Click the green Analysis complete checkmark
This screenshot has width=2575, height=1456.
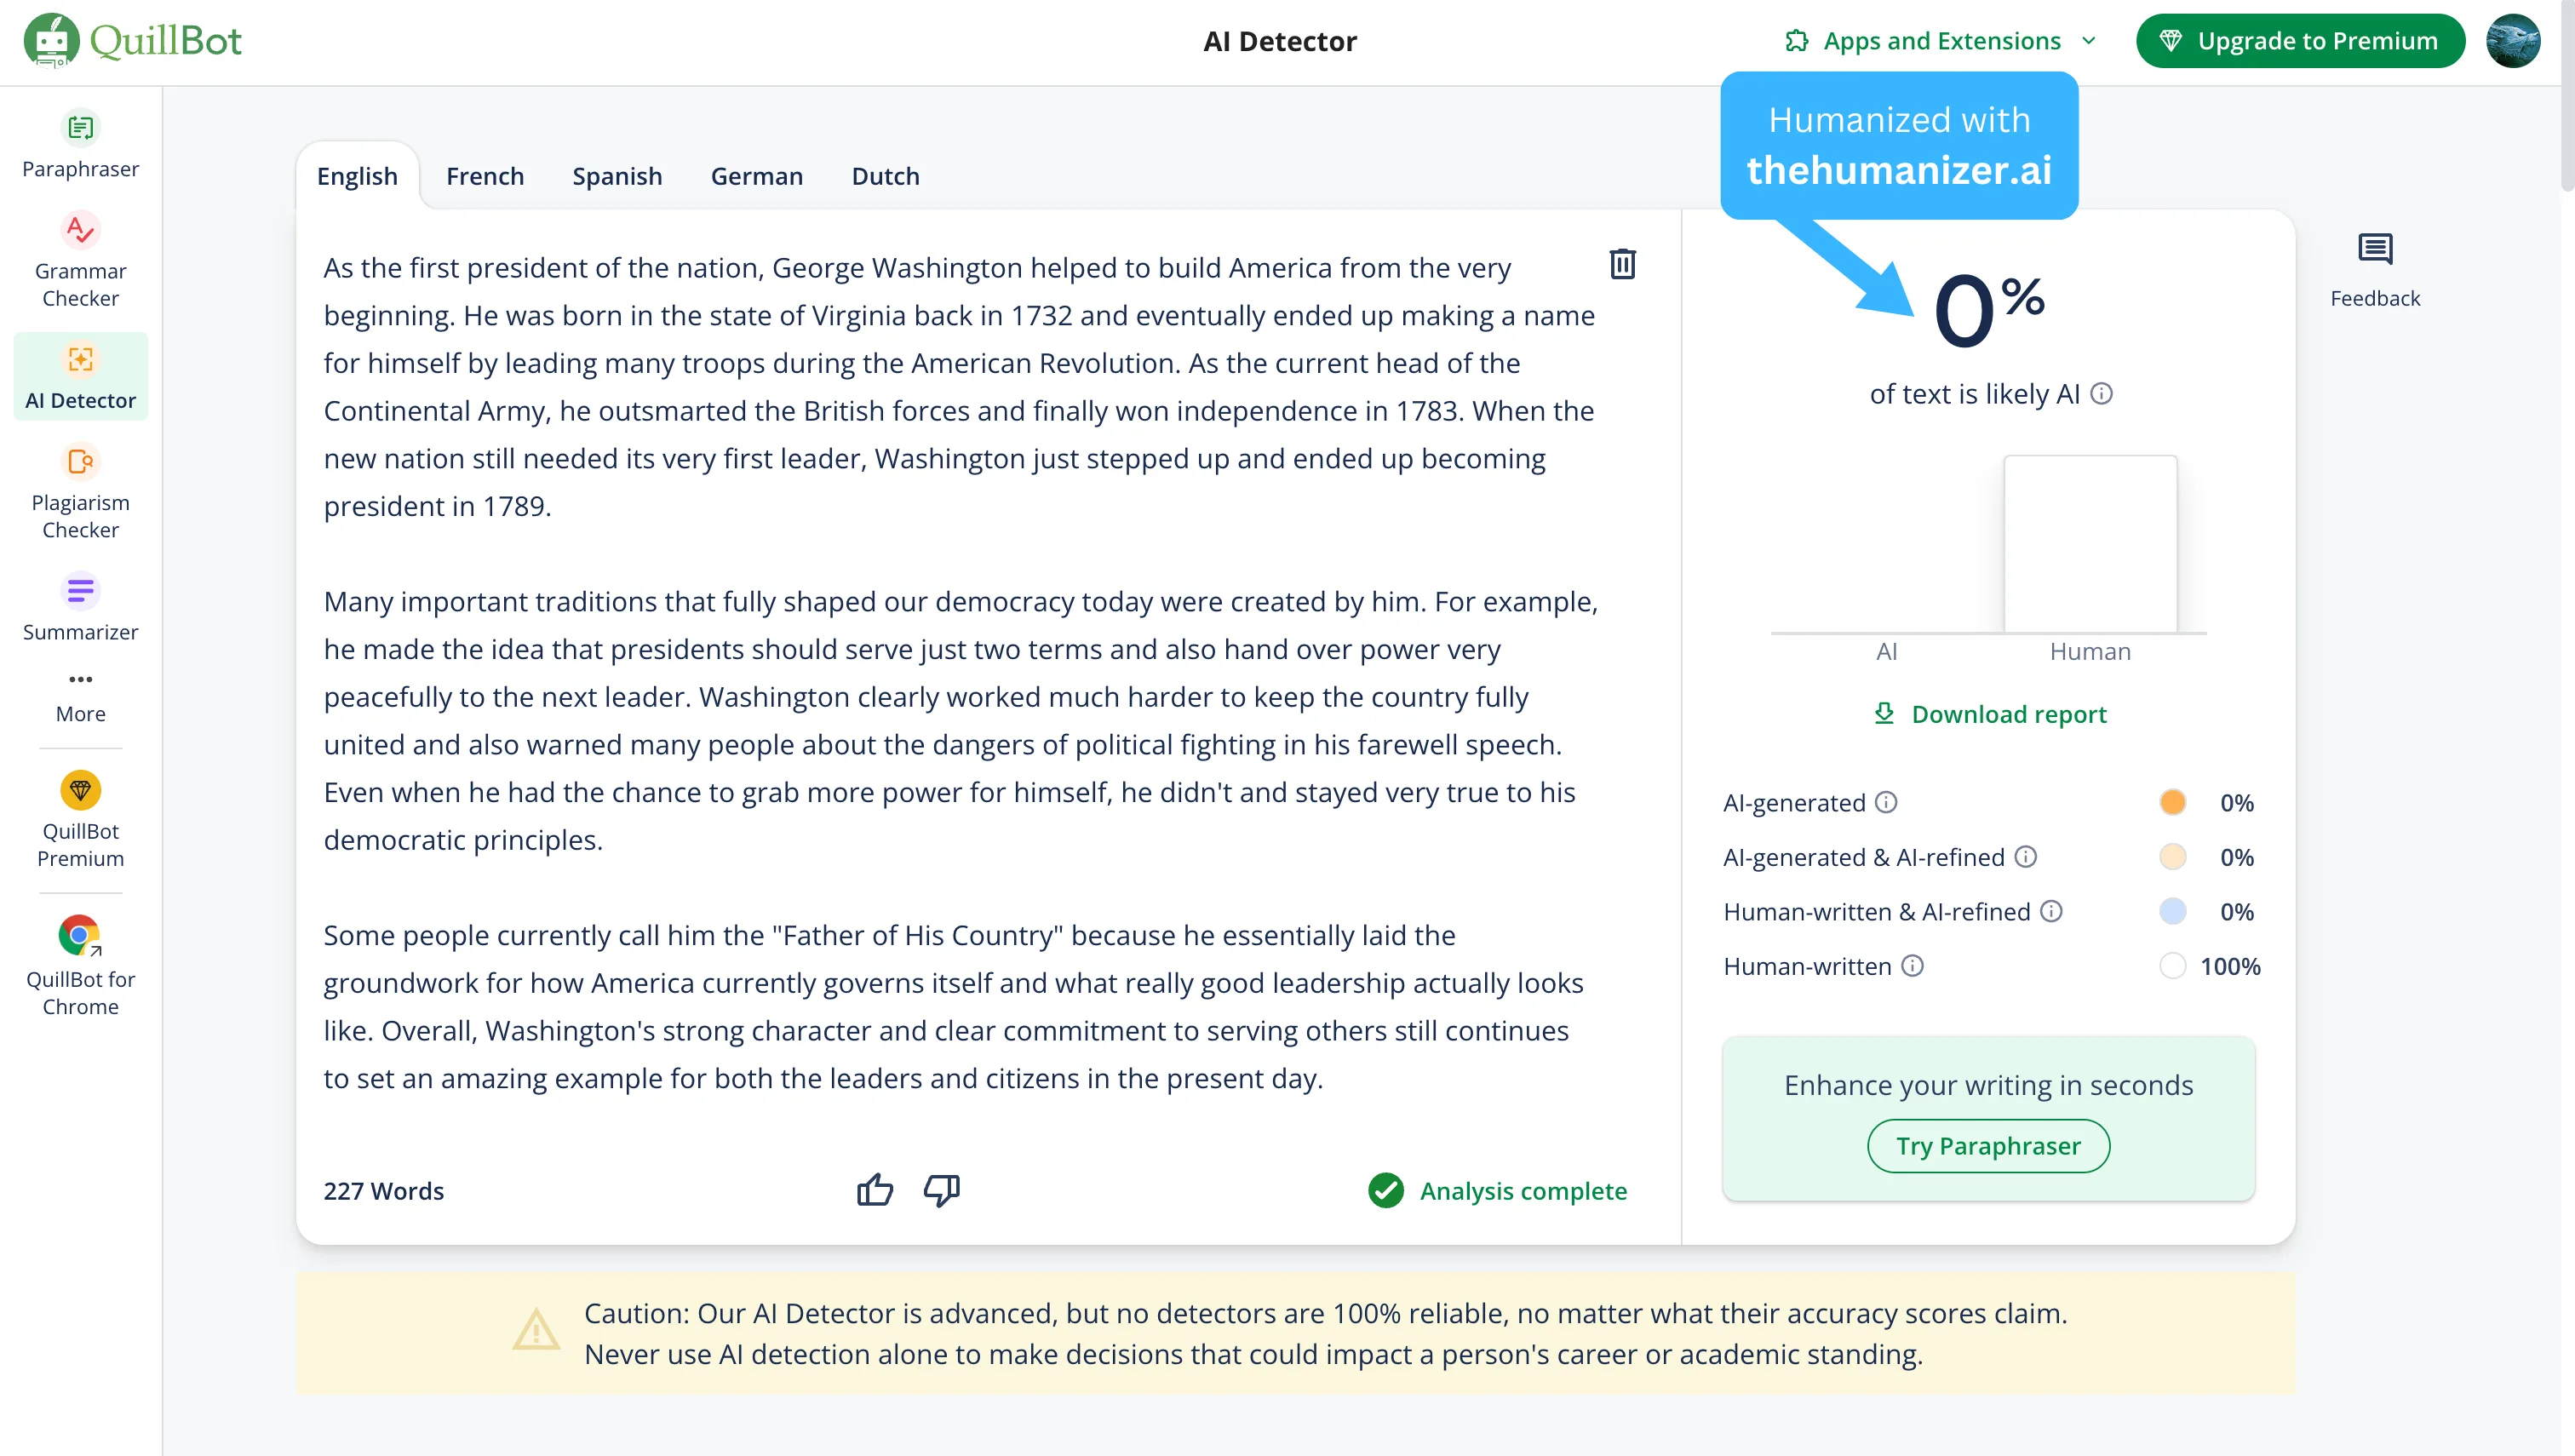coord(1386,1190)
